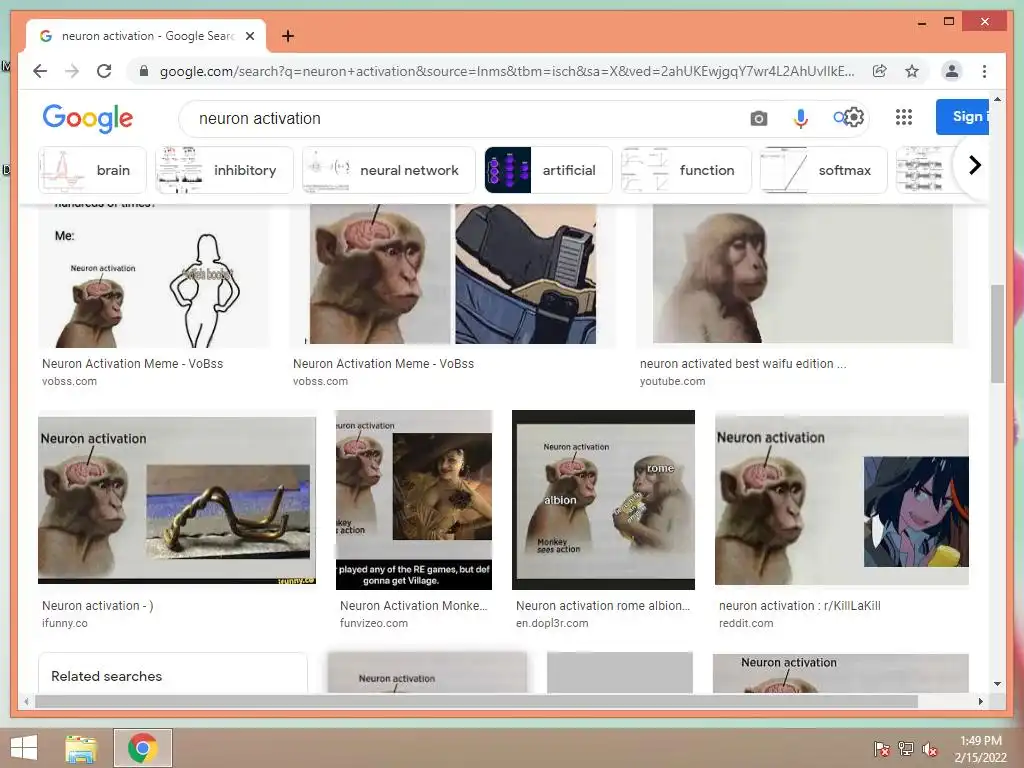Click the forward navigation arrow
Image resolution: width=1024 pixels, height=768 pixels.
72,71
